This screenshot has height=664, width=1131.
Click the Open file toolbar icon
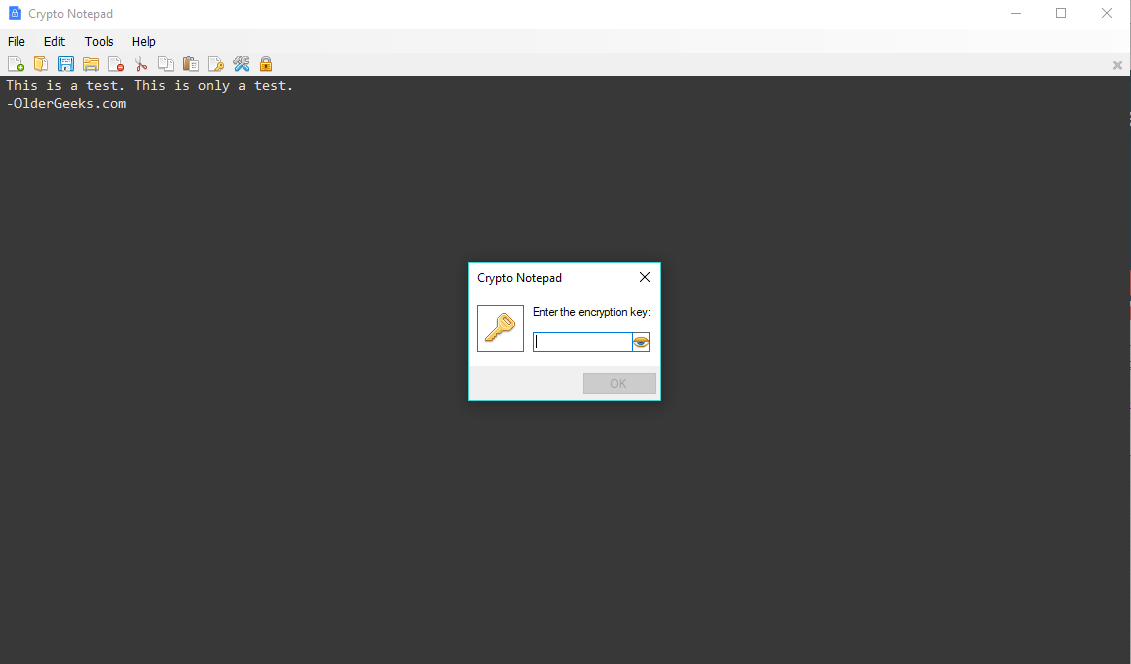pyautogui.click(x=41, y=64)
